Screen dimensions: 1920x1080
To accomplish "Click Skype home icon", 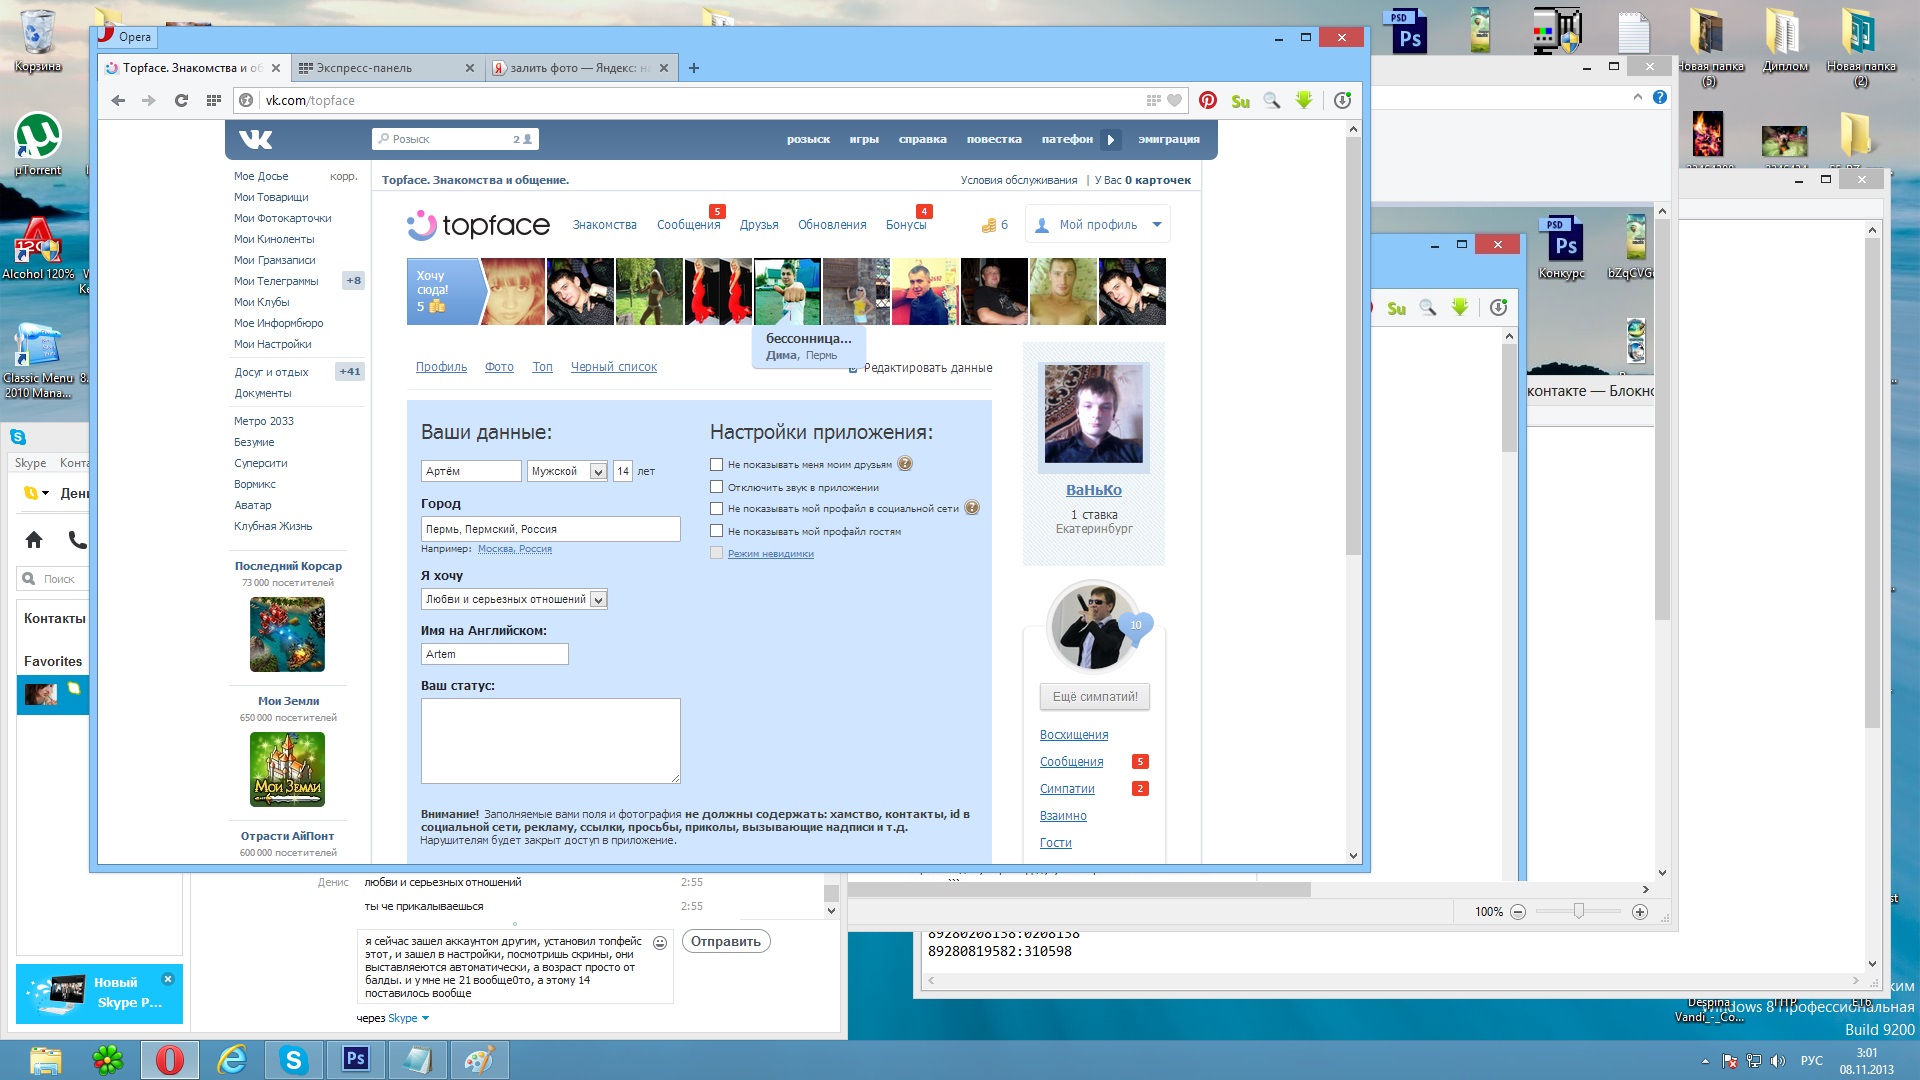I will tap(34, 540).
